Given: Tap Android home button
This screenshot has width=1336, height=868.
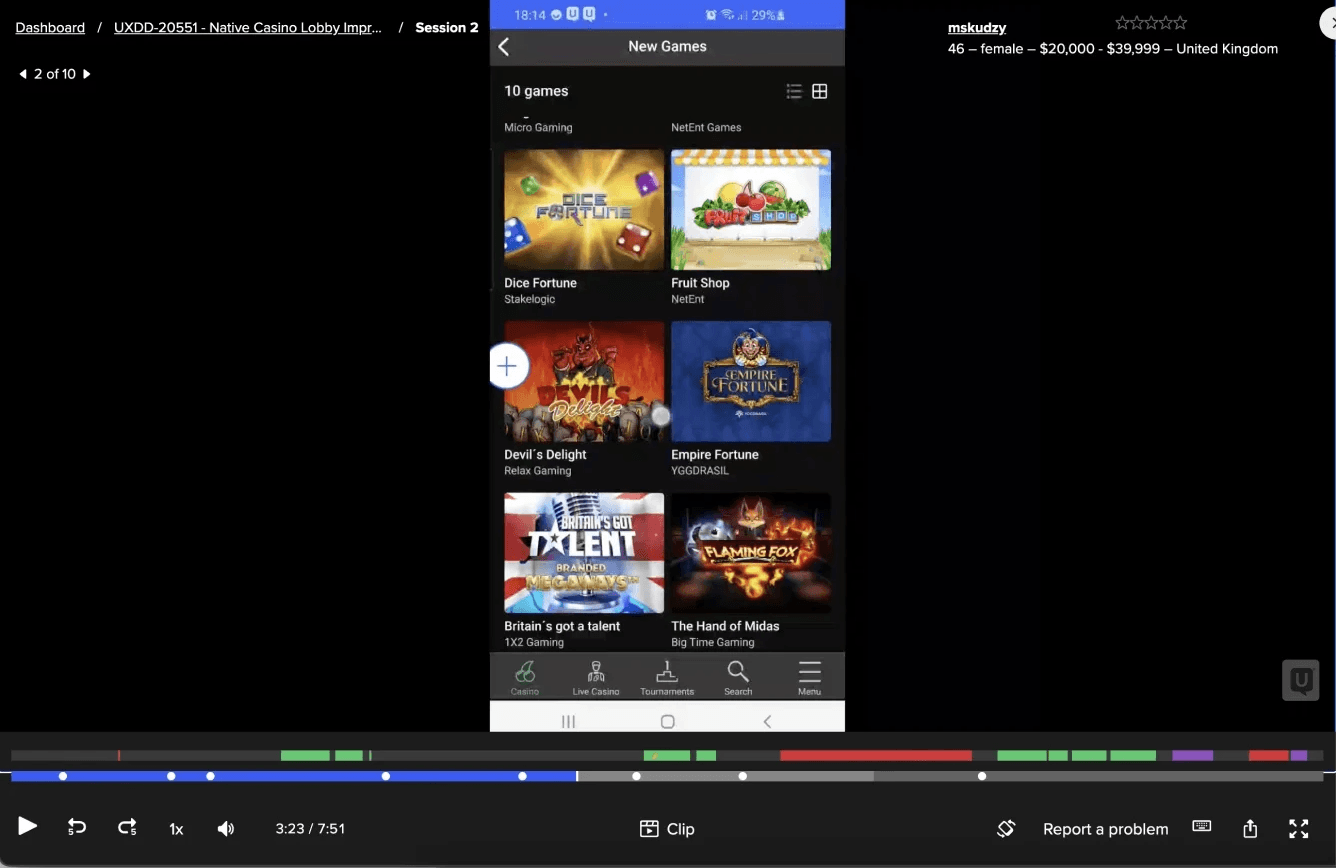Looking at the screenshot, I should coord(668,721).
